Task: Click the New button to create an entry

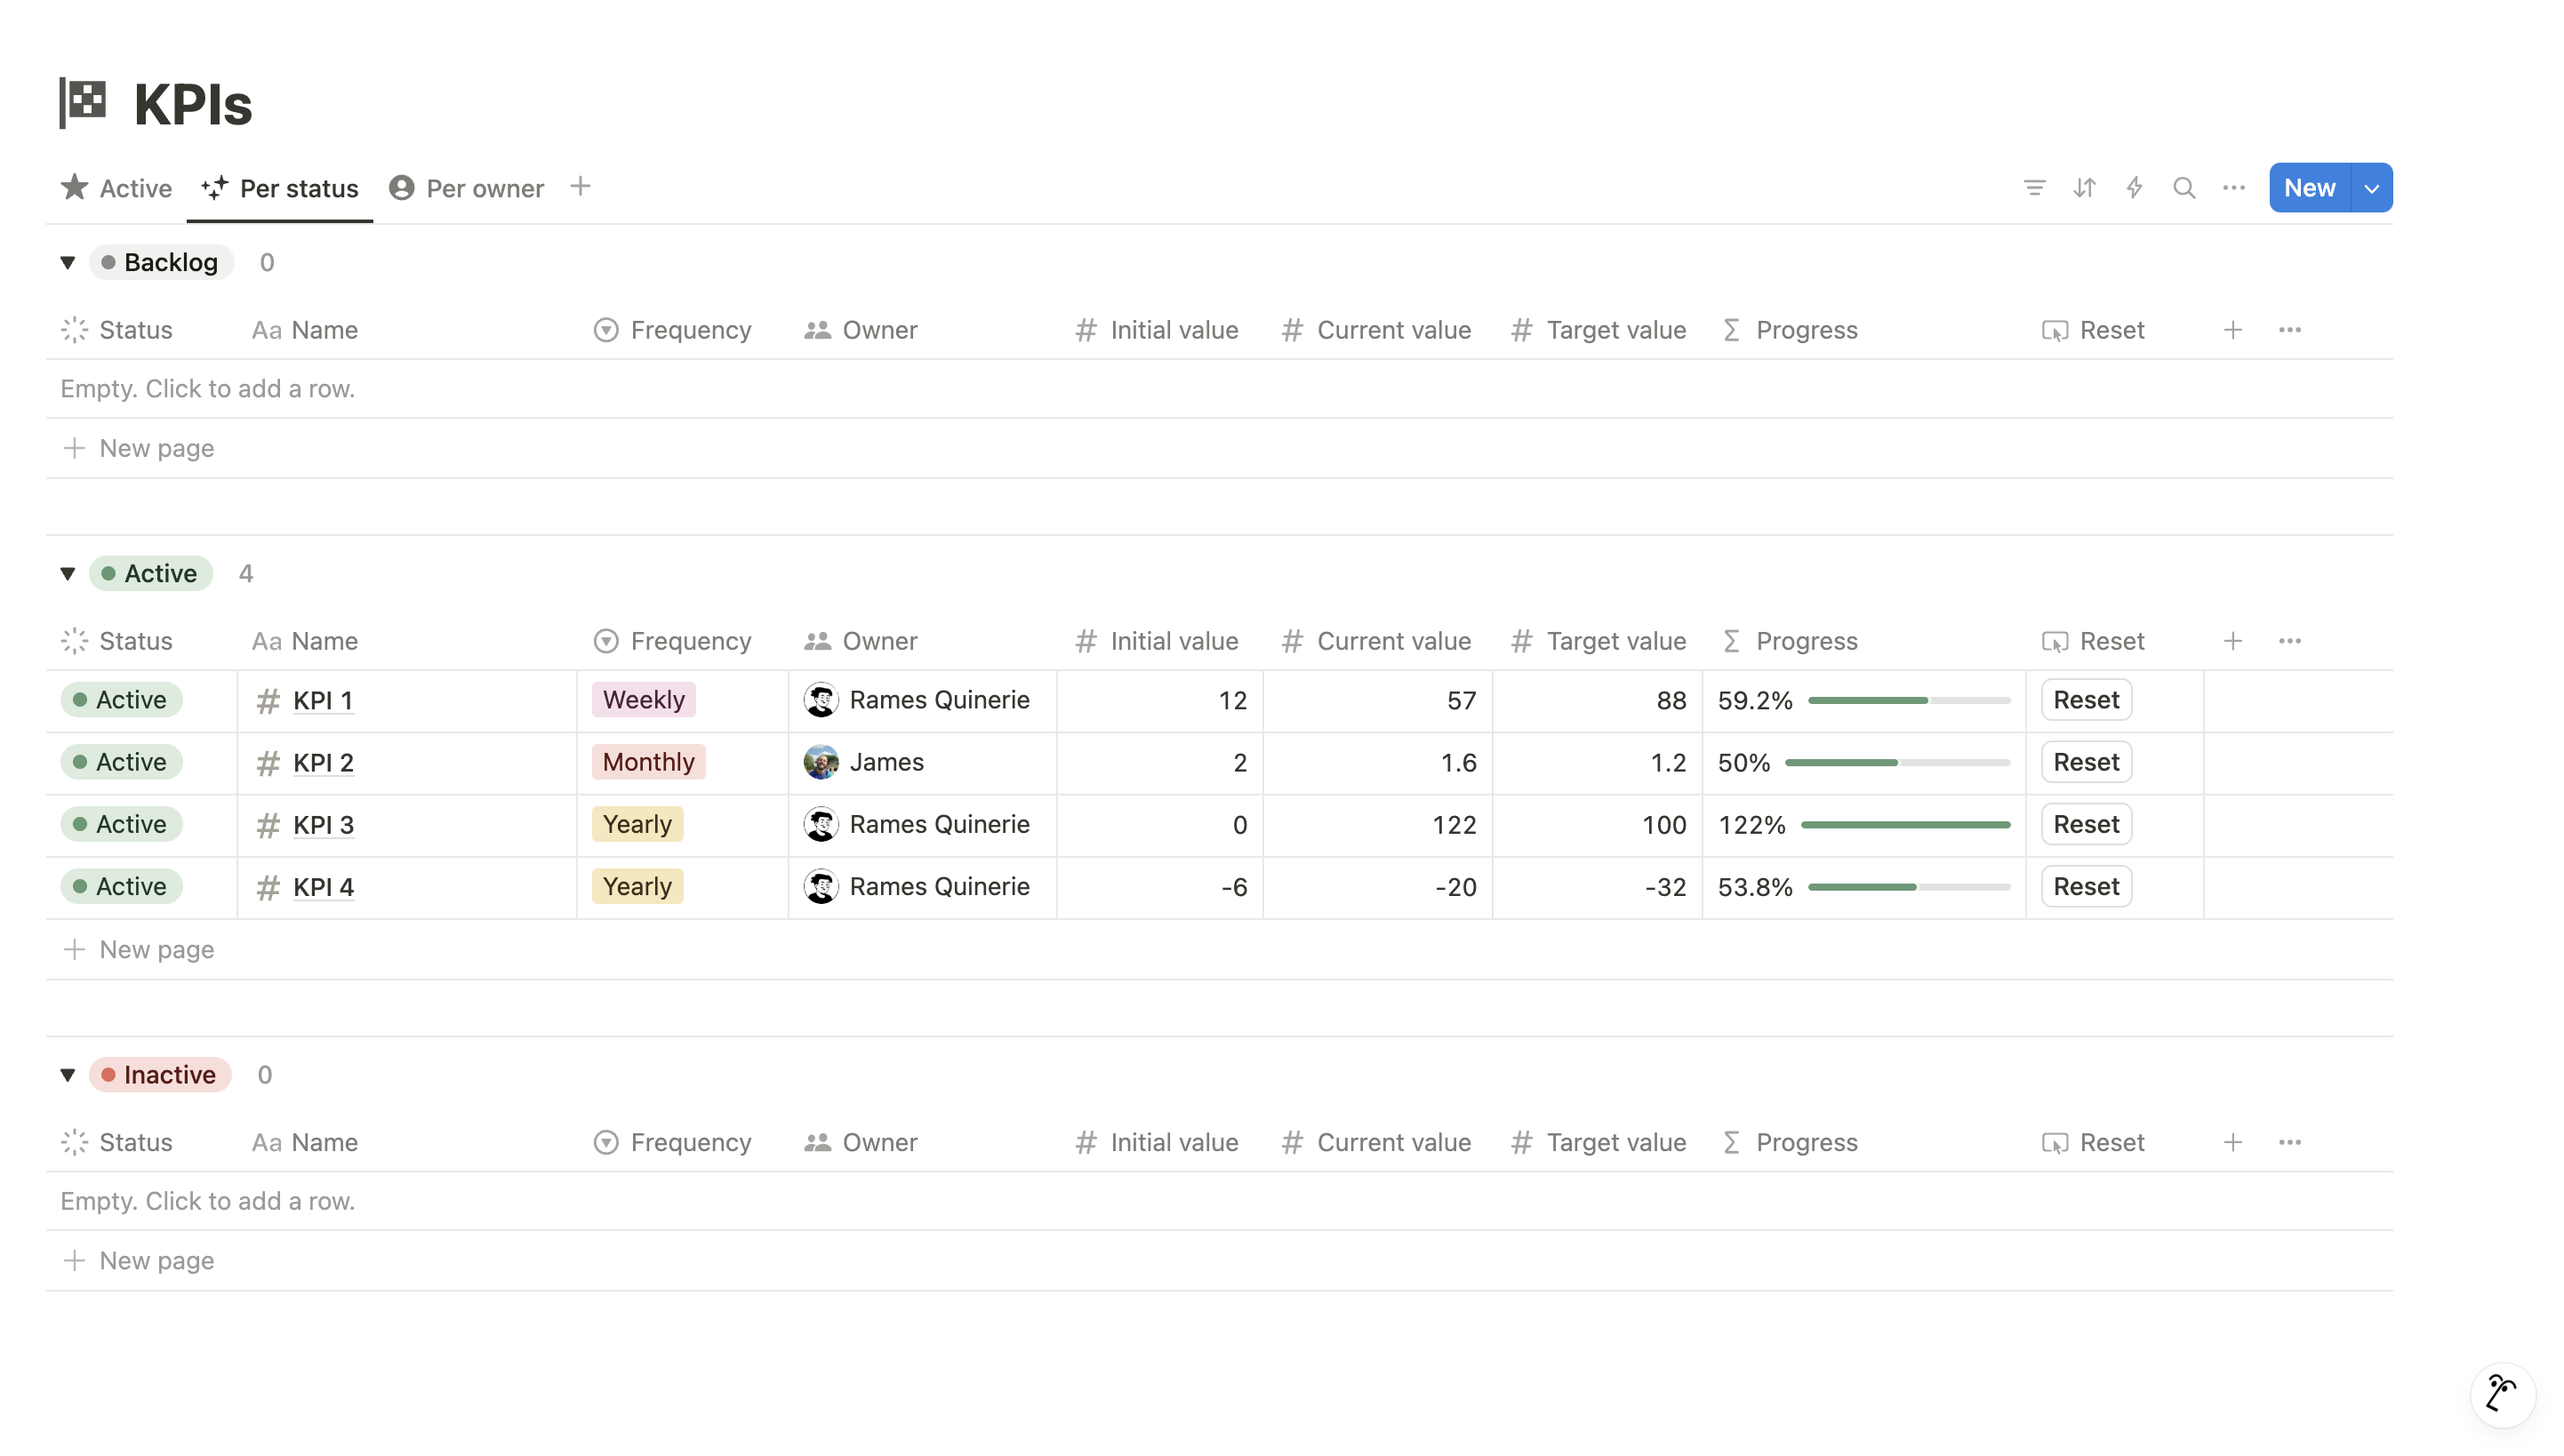Action: click(x=2308, y=187)
